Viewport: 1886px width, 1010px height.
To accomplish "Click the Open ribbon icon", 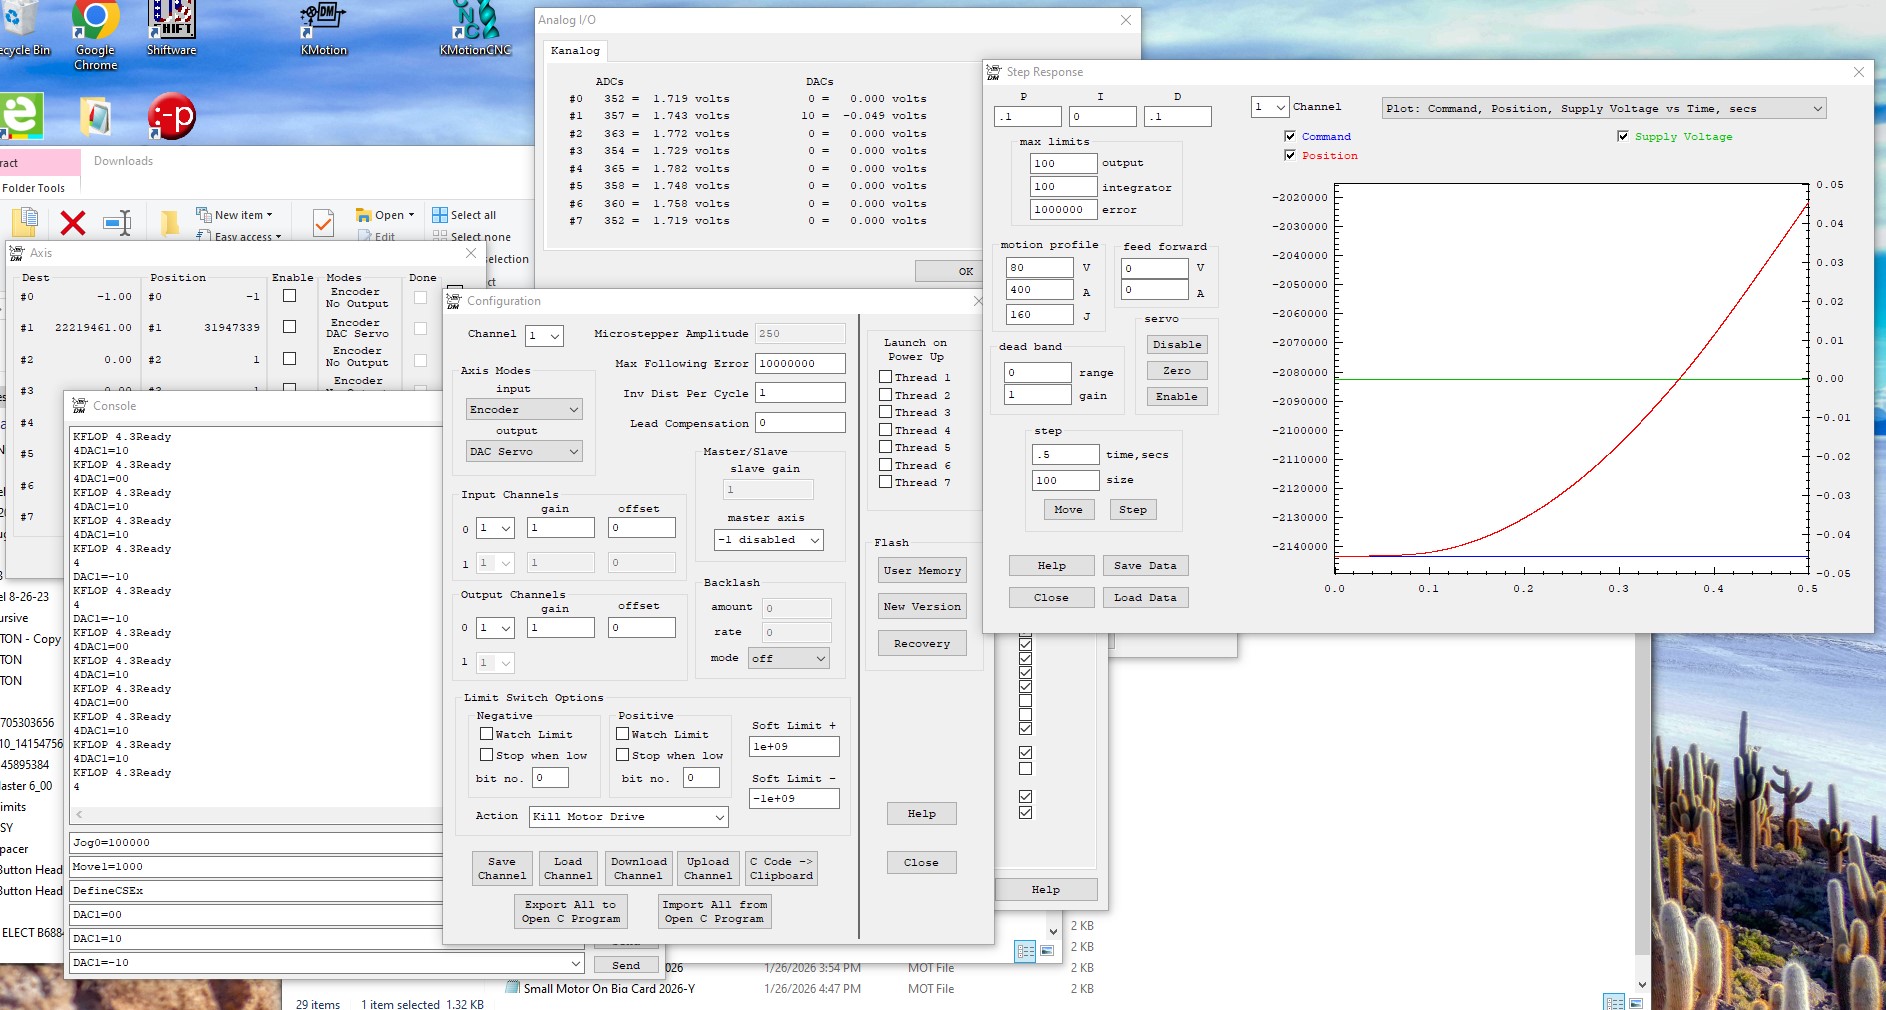I will (x=364, y=215).
